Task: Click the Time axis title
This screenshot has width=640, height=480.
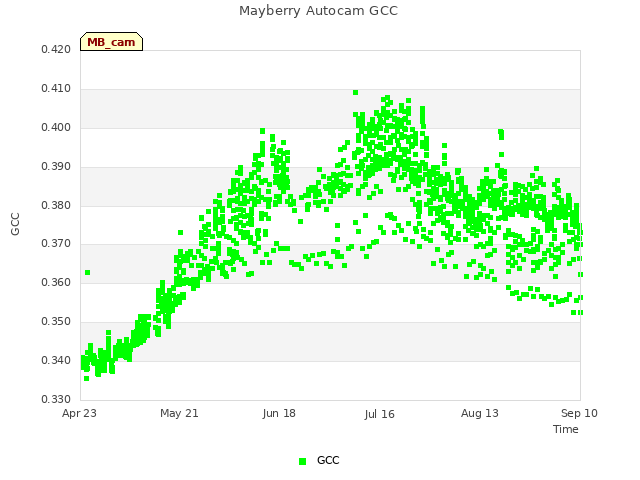Action: [x=566, y=429]
